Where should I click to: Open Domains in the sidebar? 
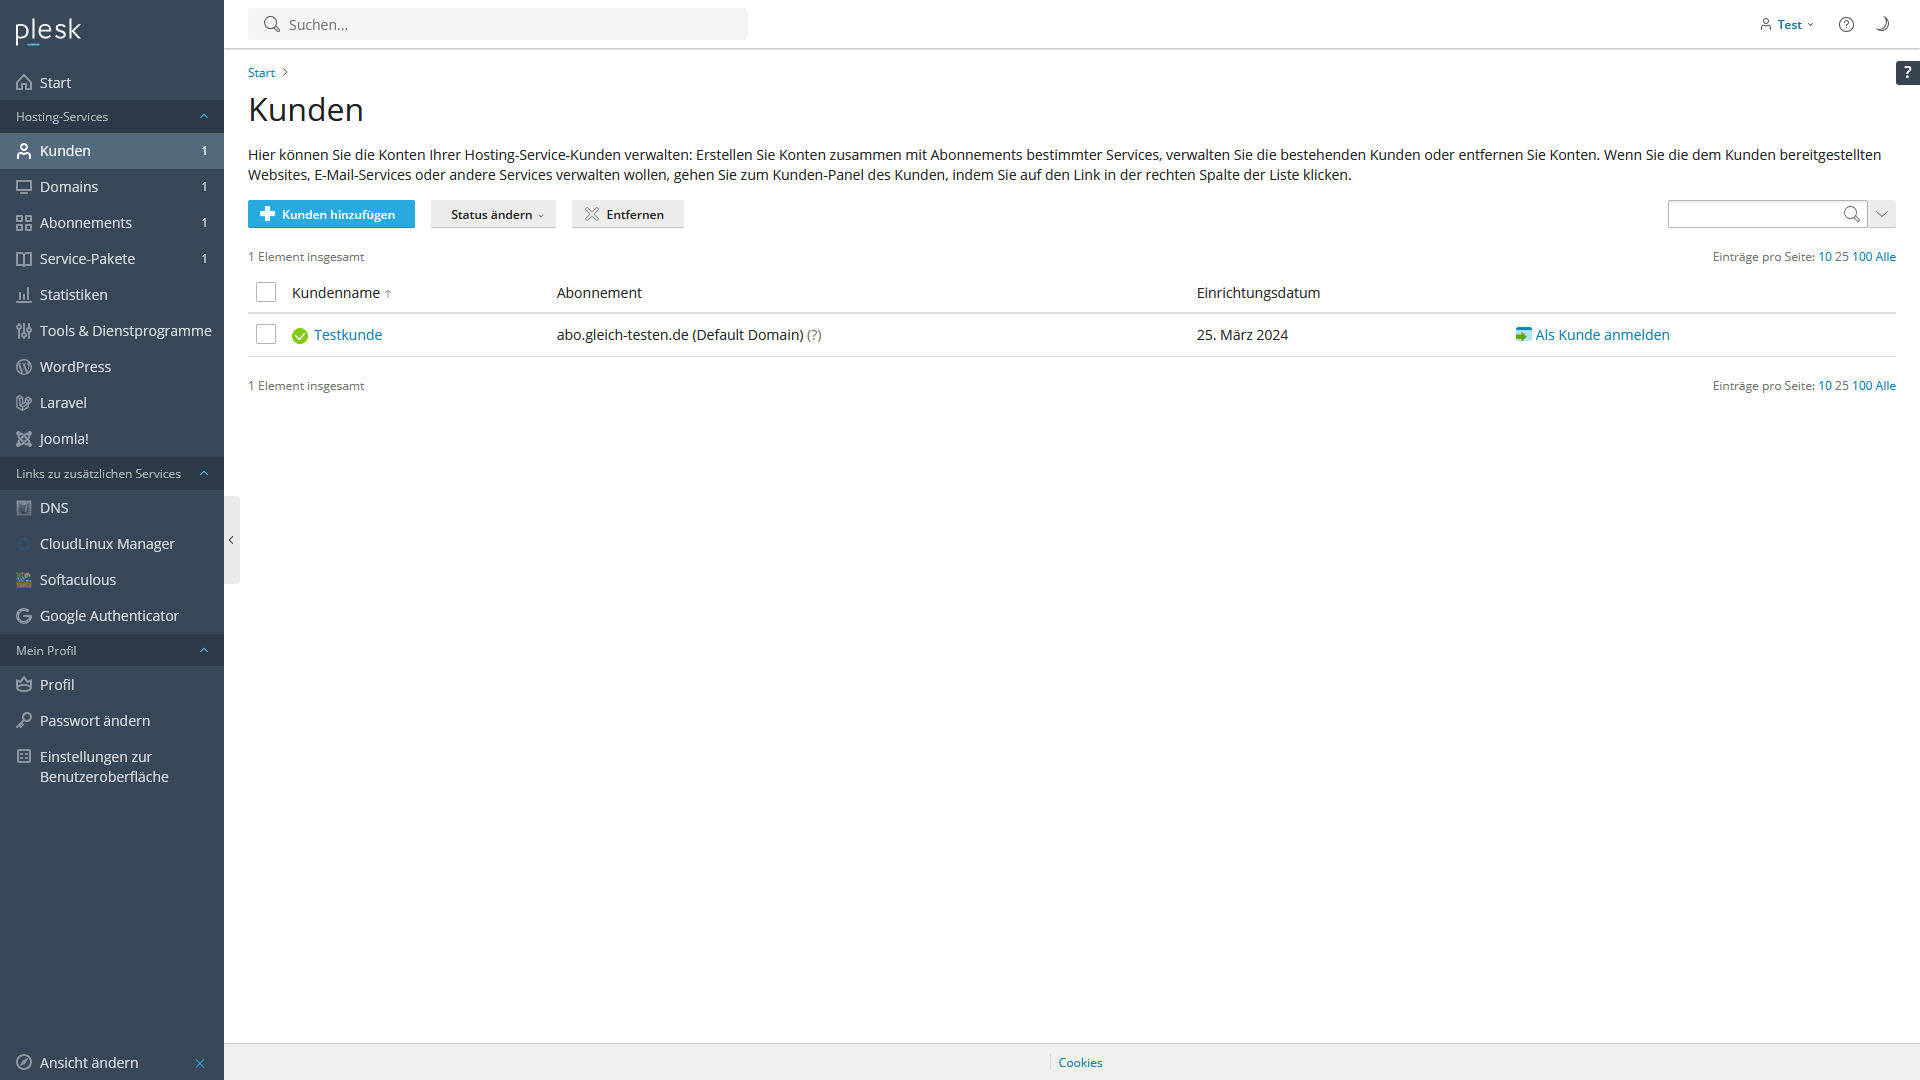(69, 187)
